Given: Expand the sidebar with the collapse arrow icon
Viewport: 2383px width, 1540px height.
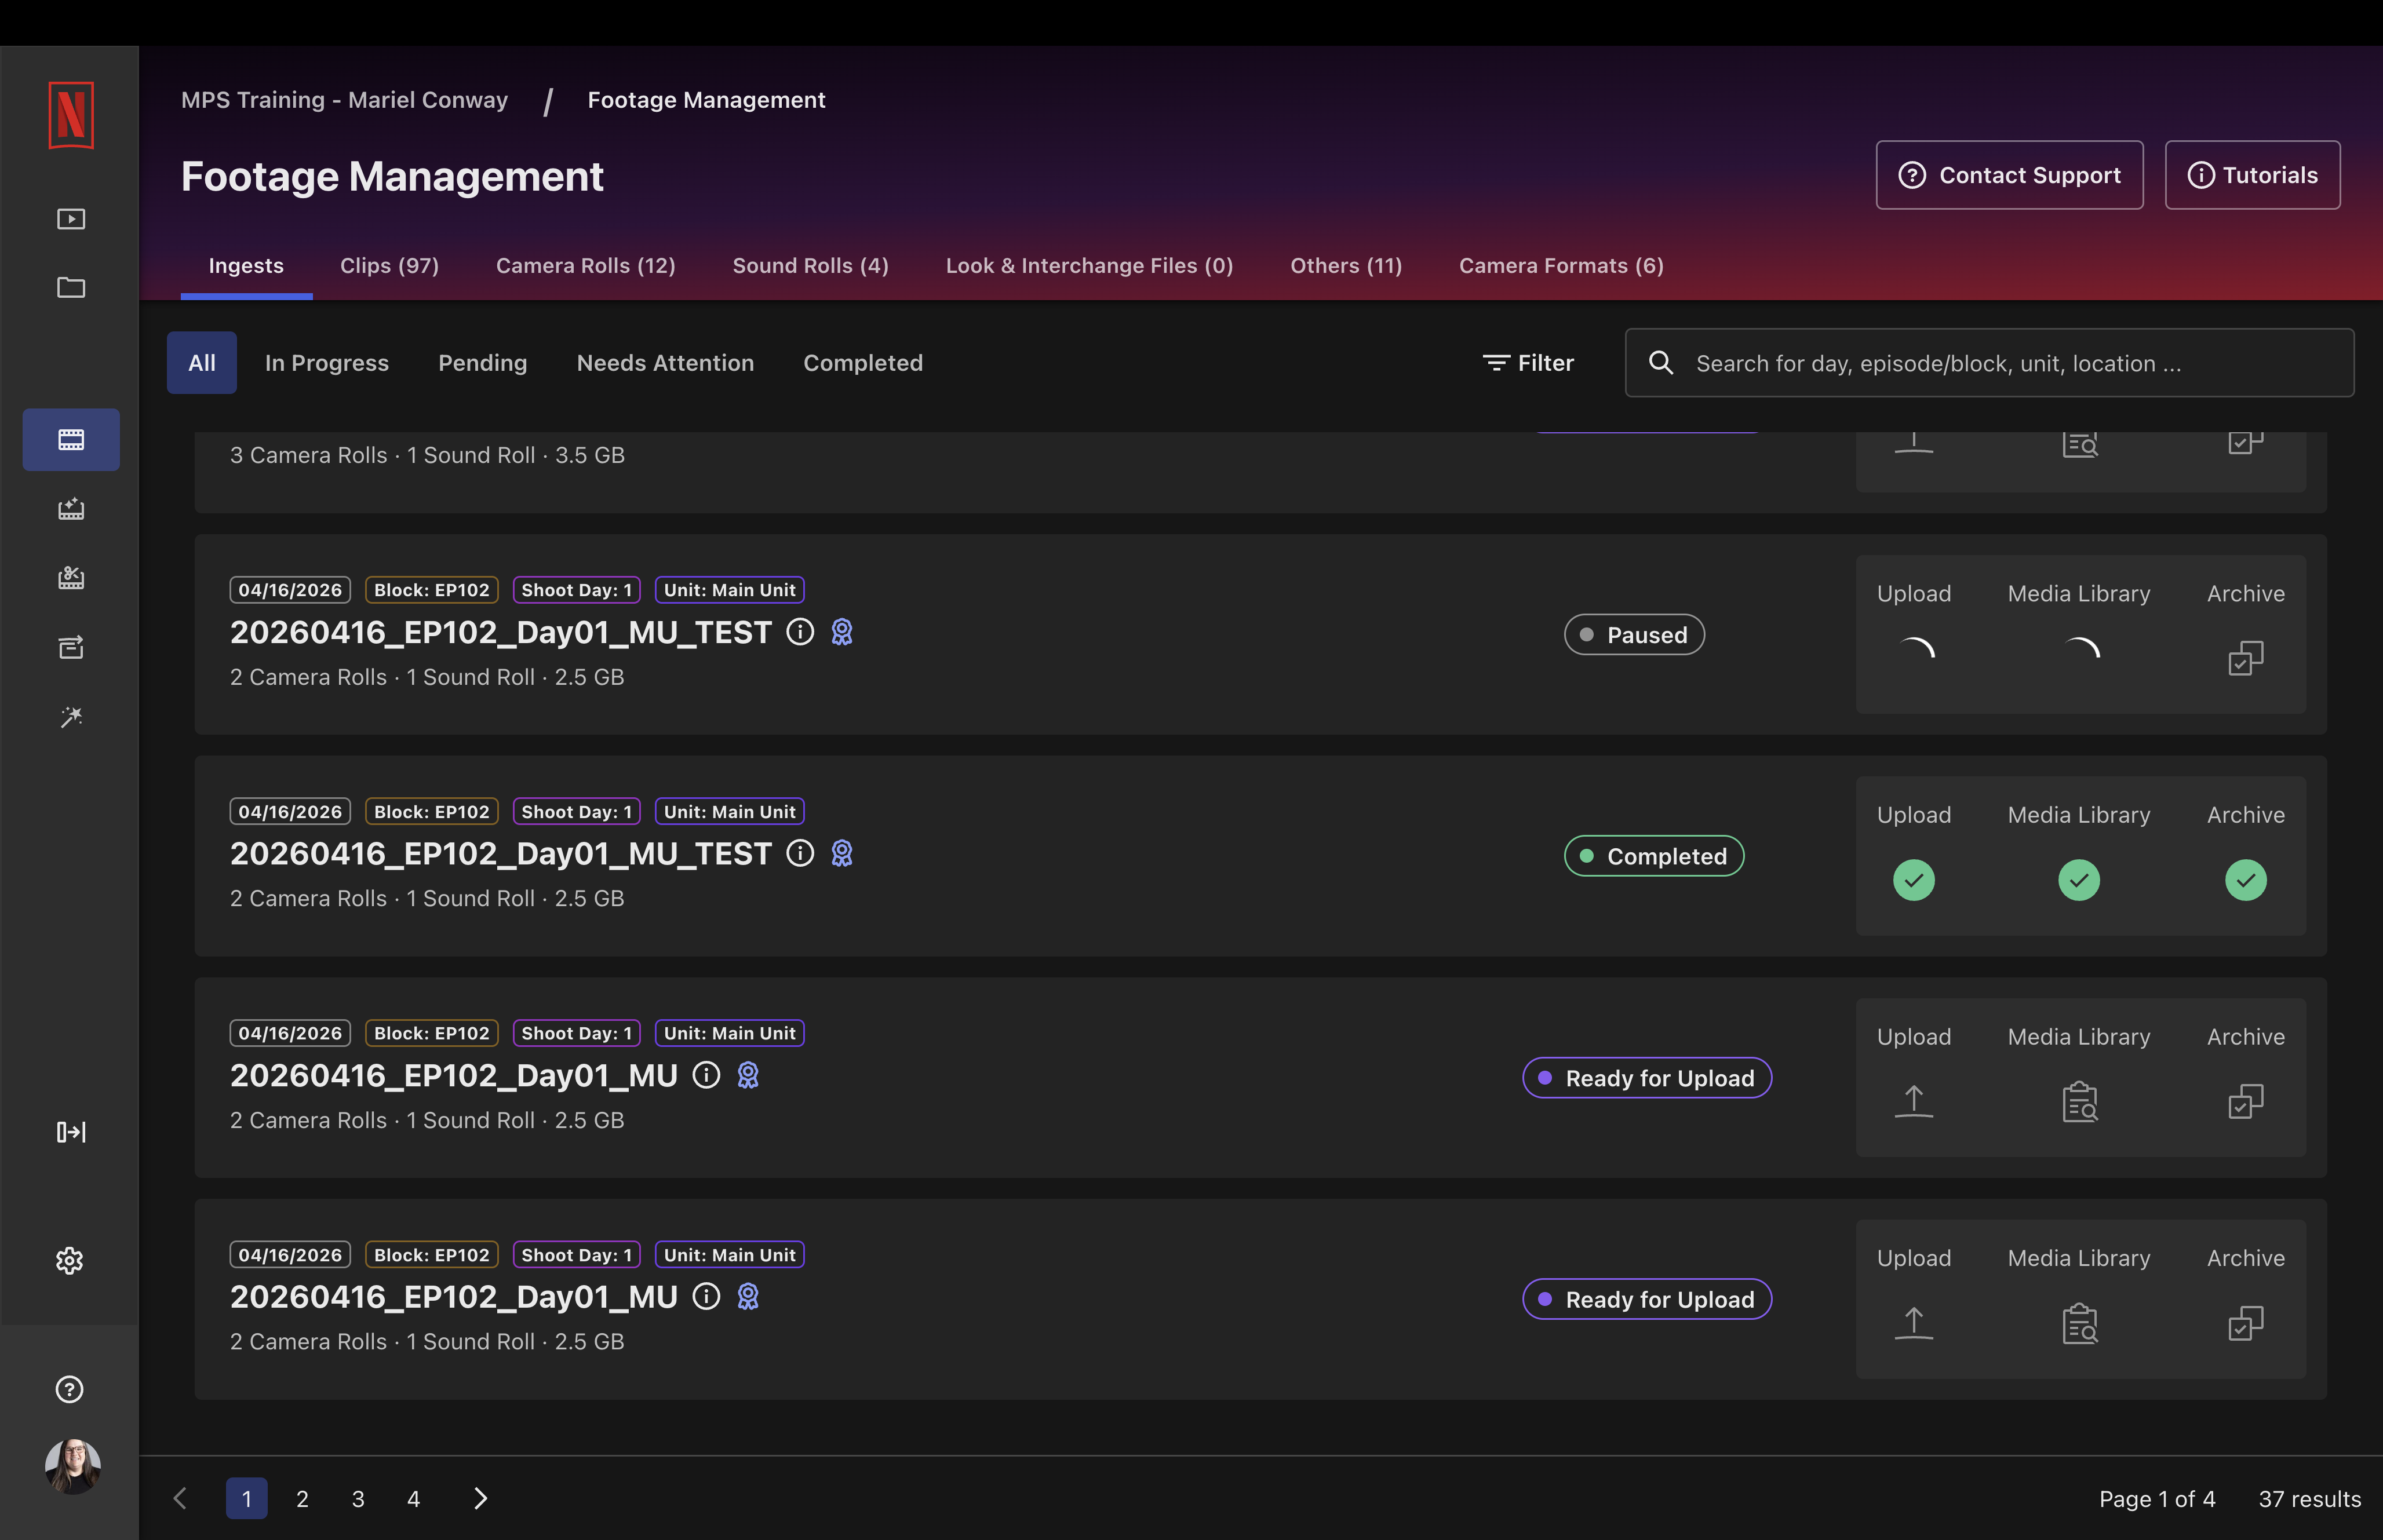Looking at the screenshot, I should point(71,1132).
